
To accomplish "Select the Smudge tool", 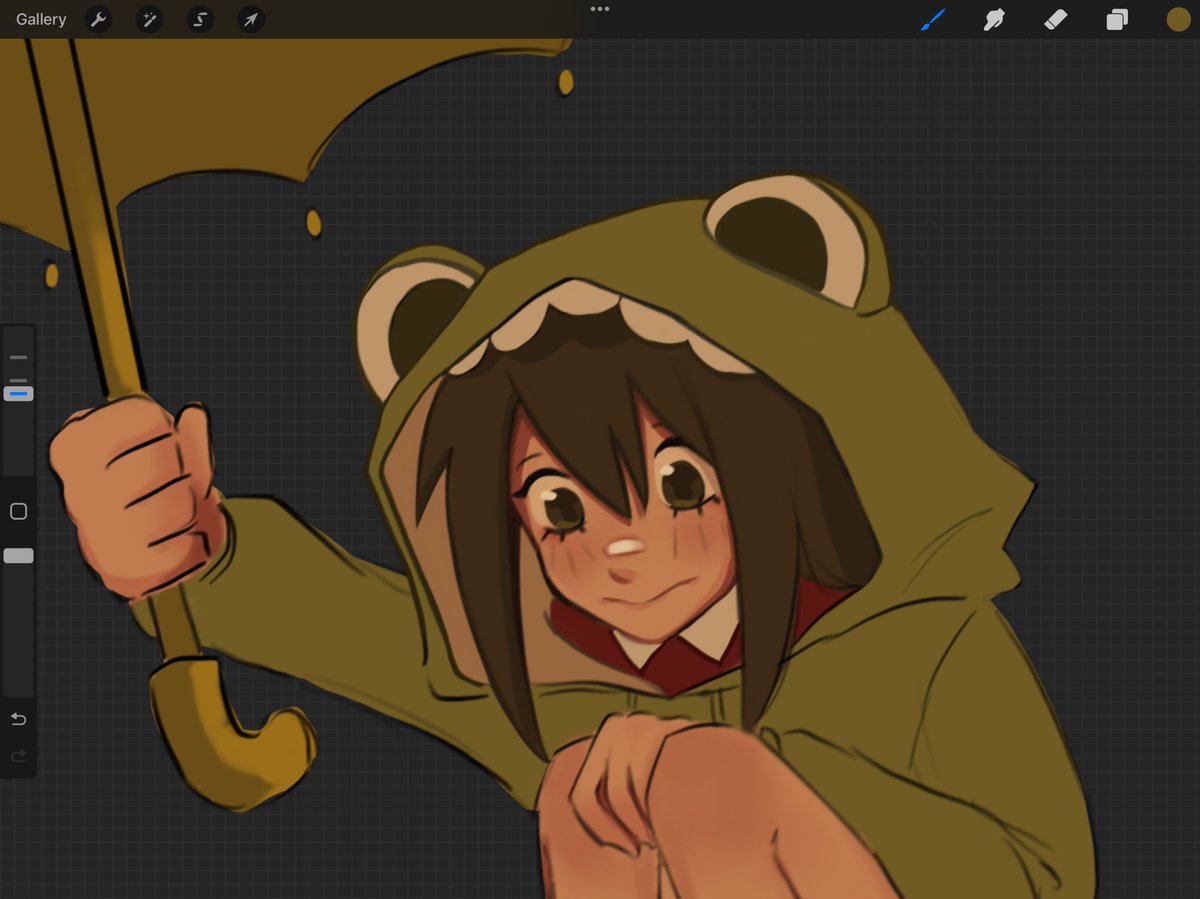I will [994, 19].
